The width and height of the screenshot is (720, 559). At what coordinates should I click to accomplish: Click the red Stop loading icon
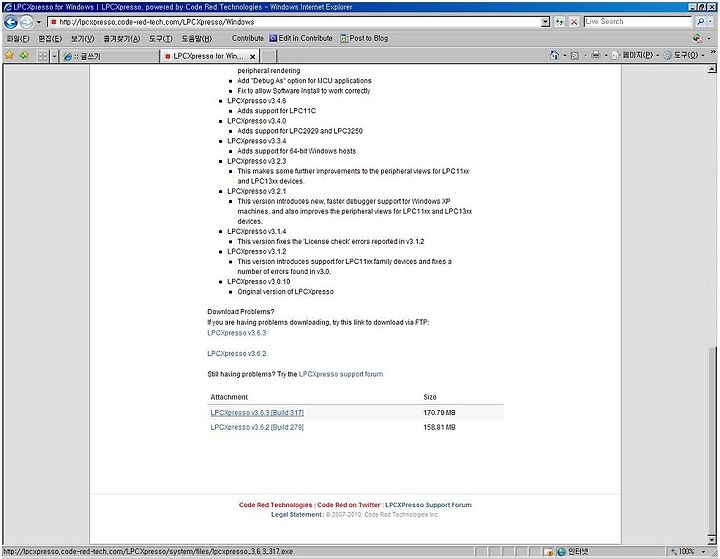click(x=574, y=22)
